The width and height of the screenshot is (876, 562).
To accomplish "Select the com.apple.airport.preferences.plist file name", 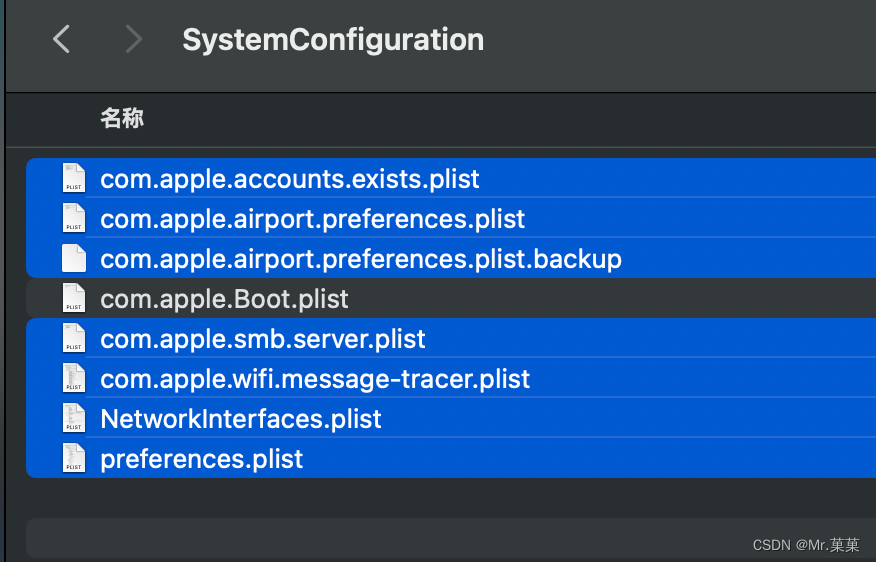I will 312,219.
